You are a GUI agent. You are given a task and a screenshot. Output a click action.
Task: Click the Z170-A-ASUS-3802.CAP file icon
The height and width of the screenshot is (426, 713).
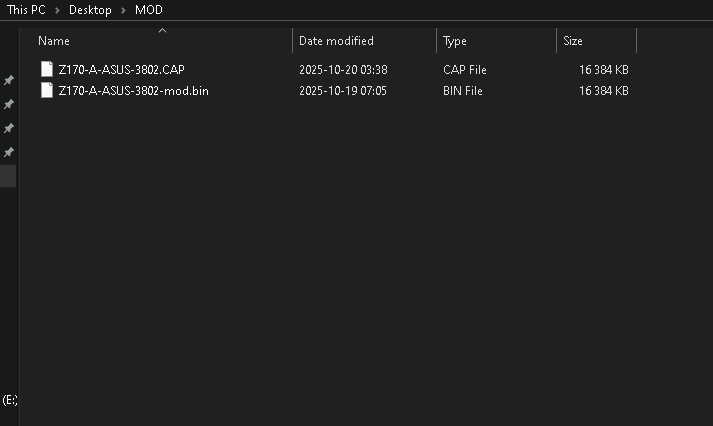tap(47, 69)
